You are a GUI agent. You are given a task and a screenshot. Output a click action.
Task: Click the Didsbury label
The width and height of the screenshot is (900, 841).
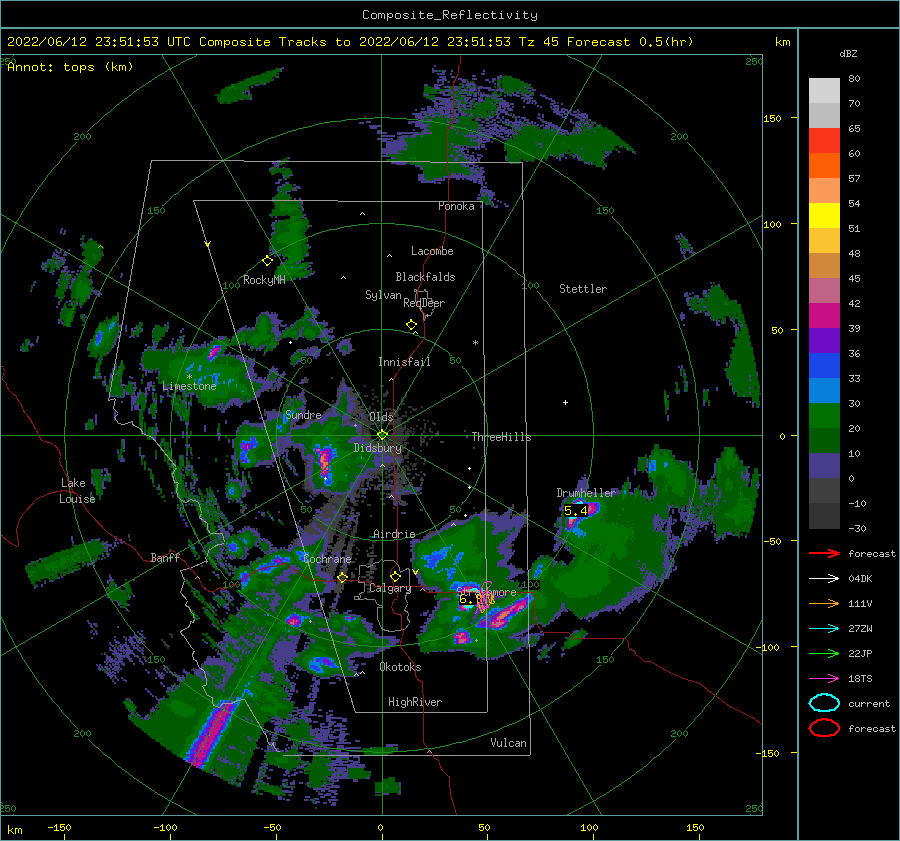click(x=377, y=448)
